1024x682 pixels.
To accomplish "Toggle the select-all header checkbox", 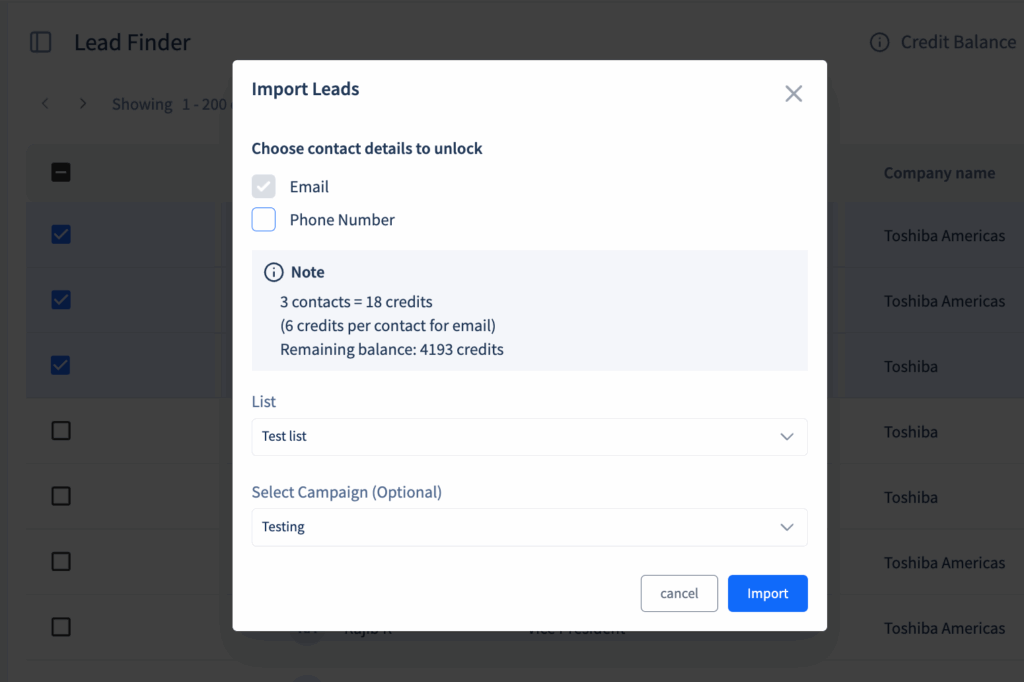I will [61, 173].
